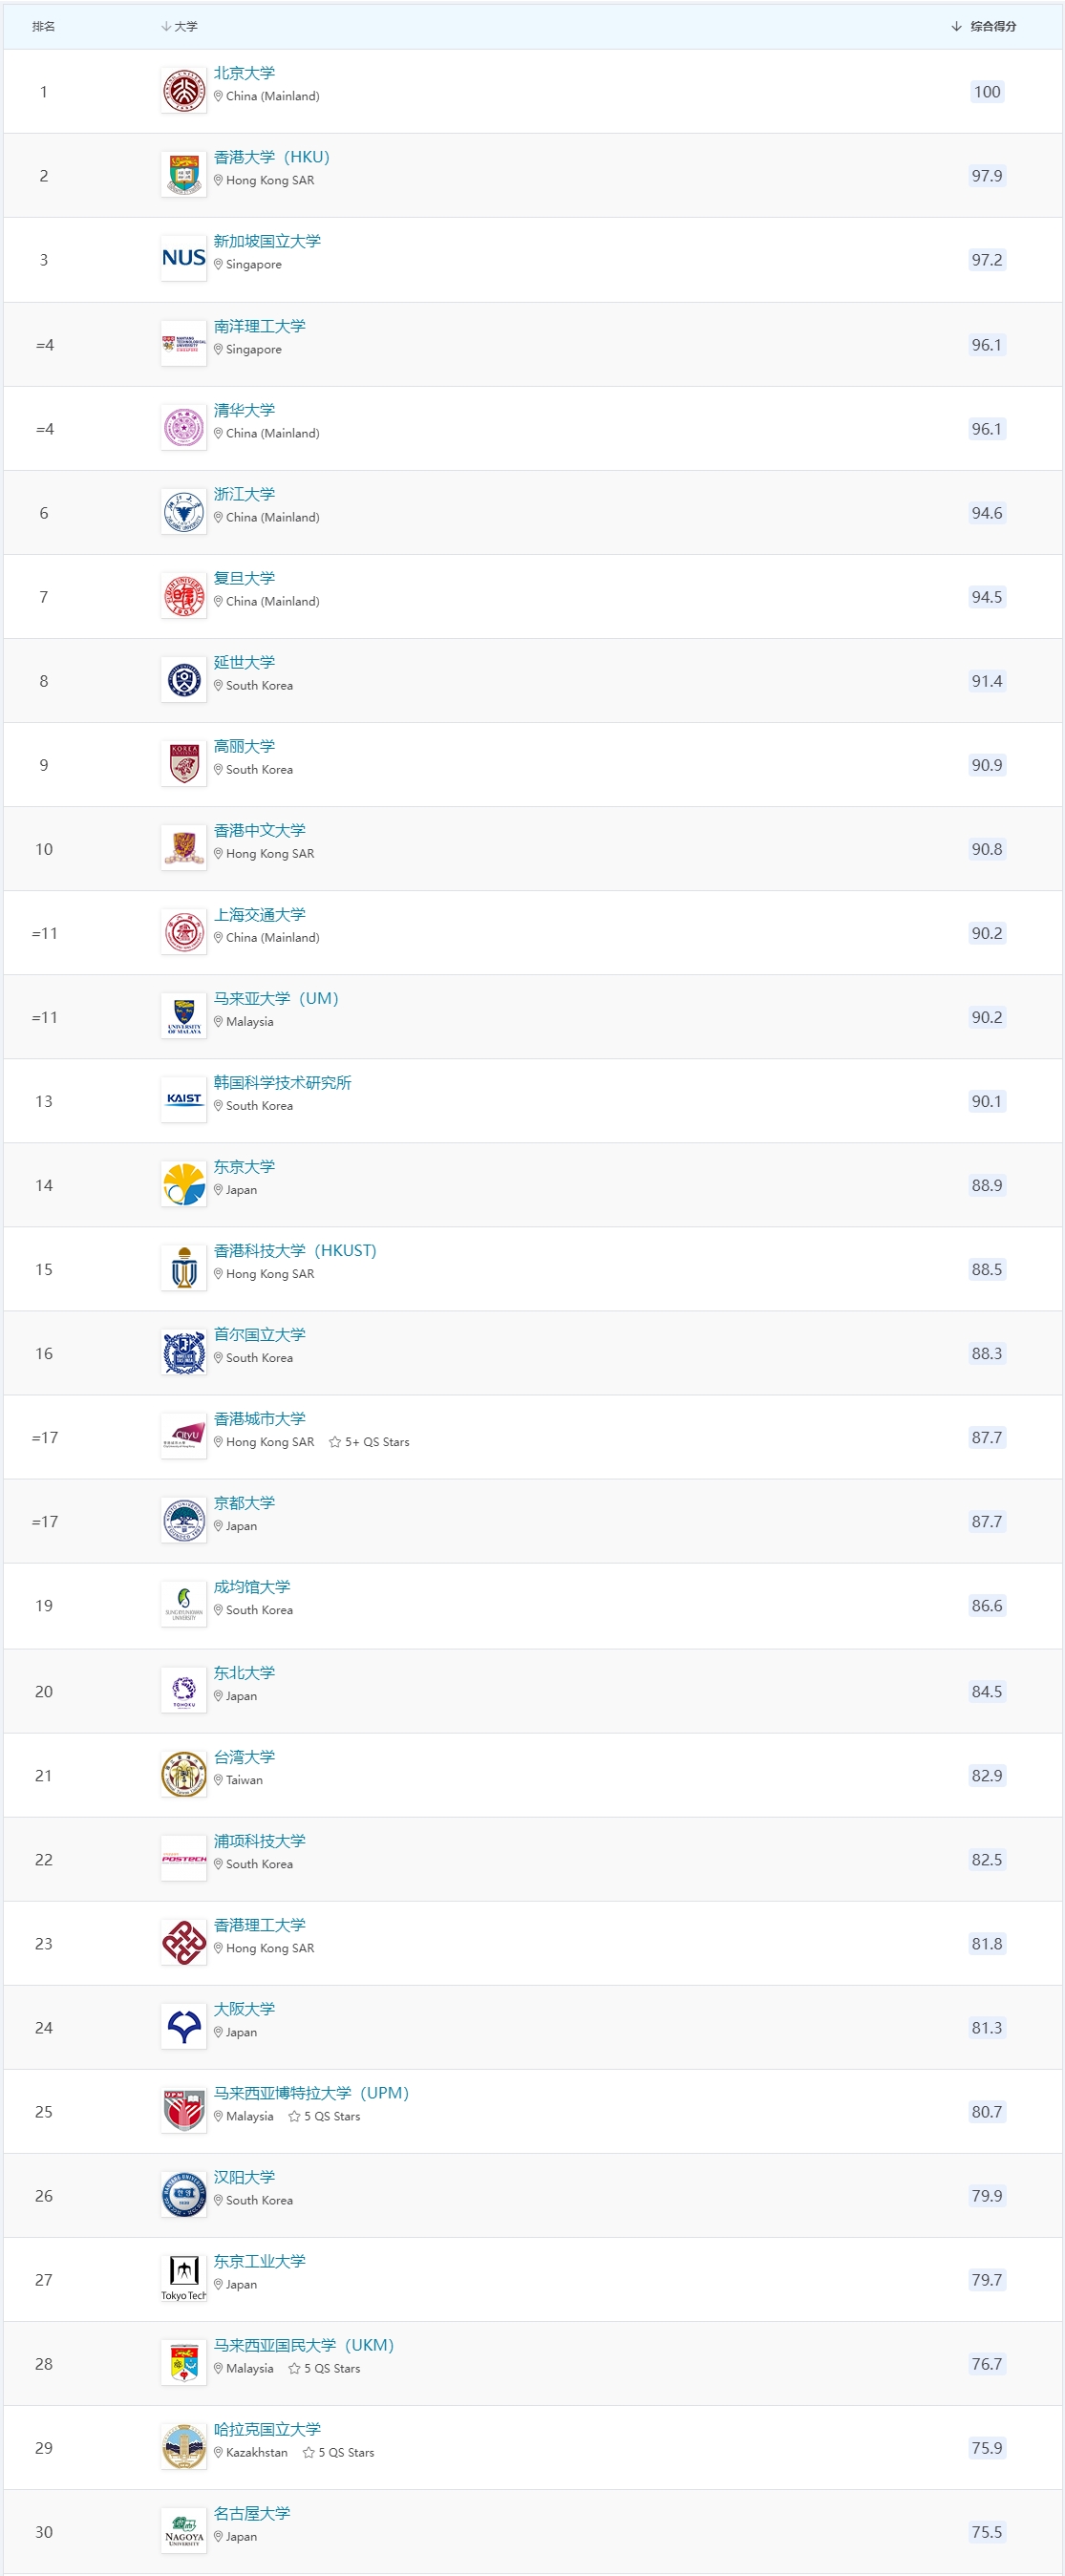Open the 马来亚大学（UM）link
Image resolution: width=1065 pixels, height=2576 pixels.
[276, 999]
